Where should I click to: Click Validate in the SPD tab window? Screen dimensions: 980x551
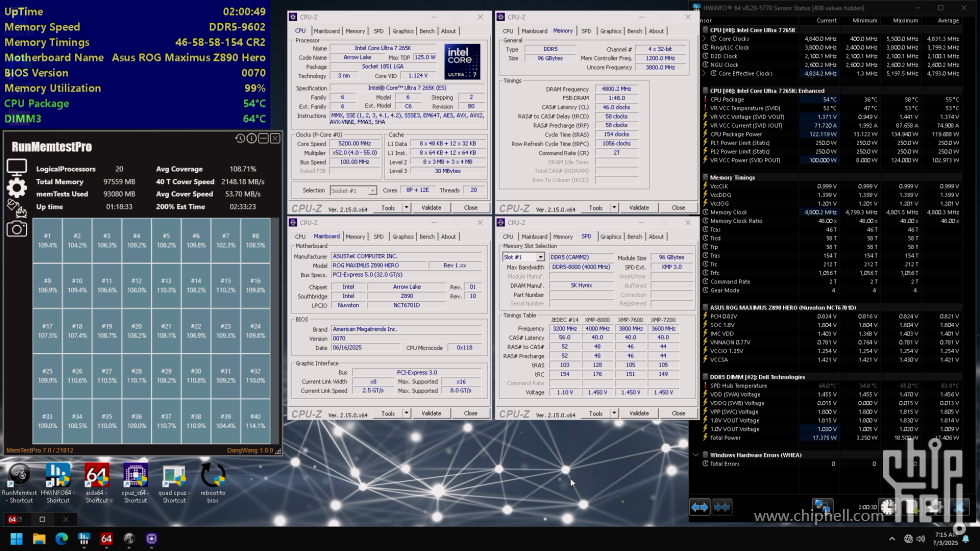639,413
